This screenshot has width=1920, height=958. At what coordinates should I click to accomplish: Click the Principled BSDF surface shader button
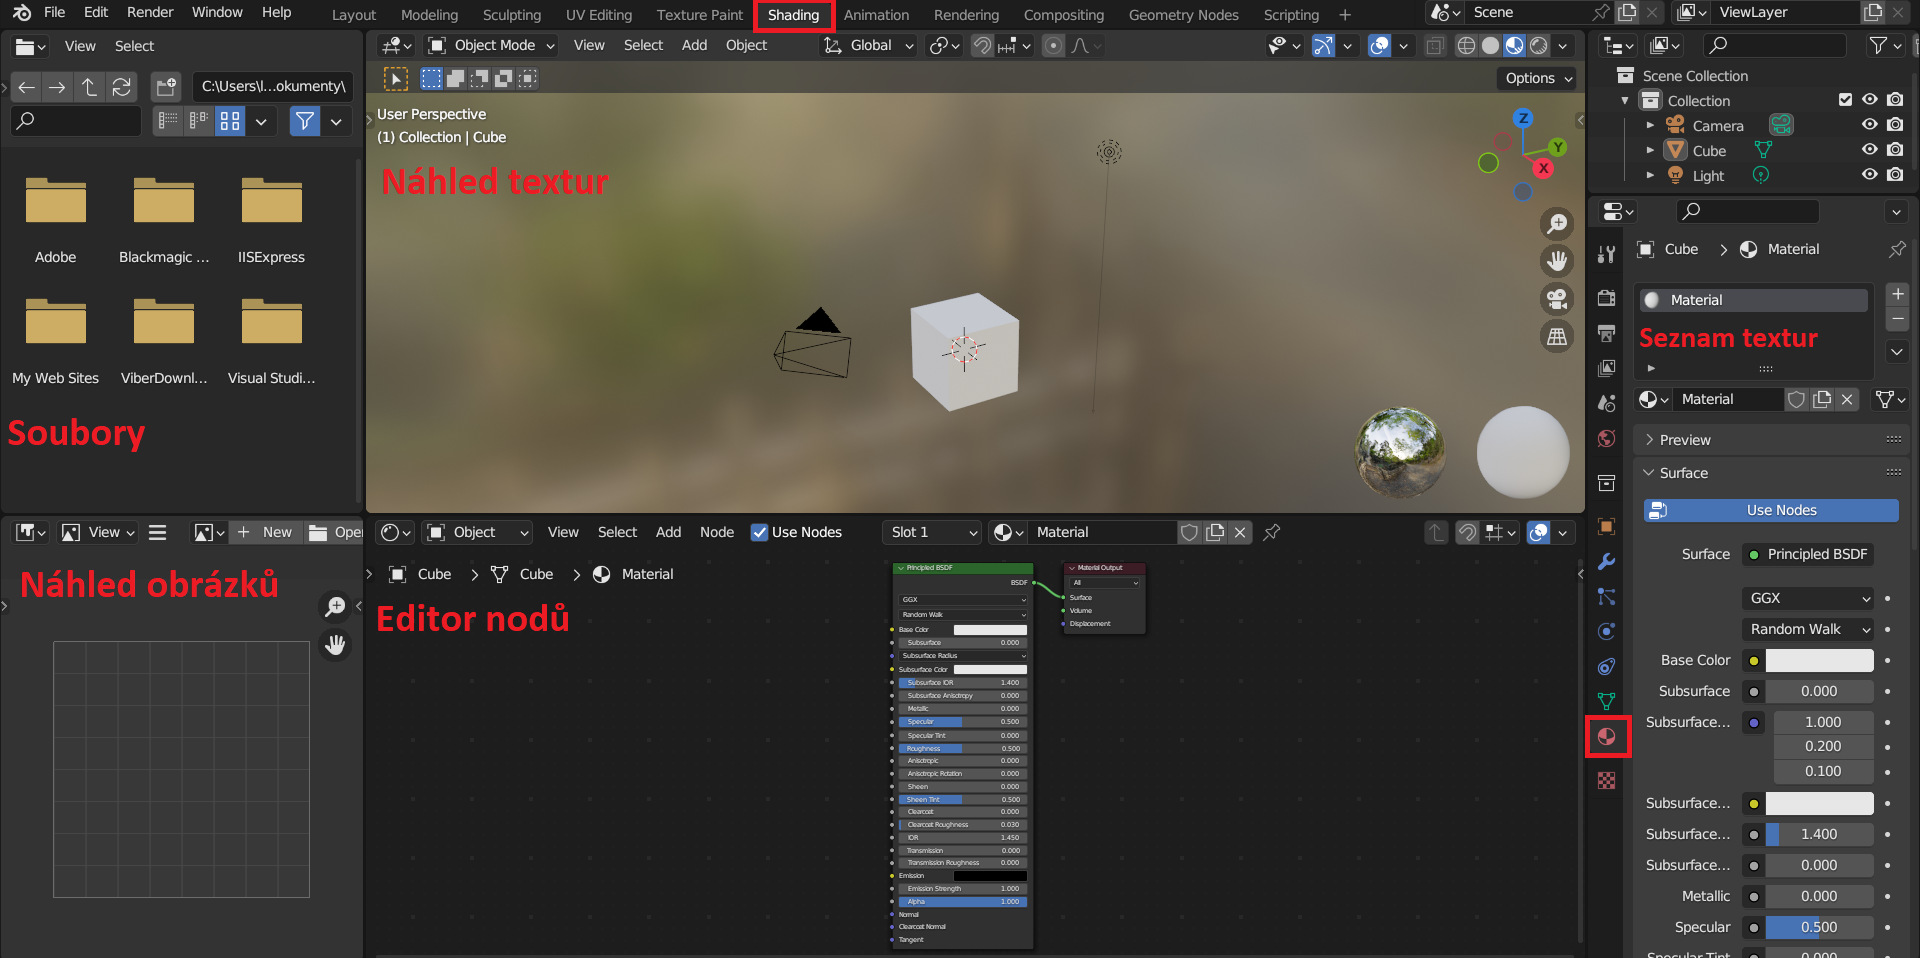pyautogui.click(x=1808, y=554)
